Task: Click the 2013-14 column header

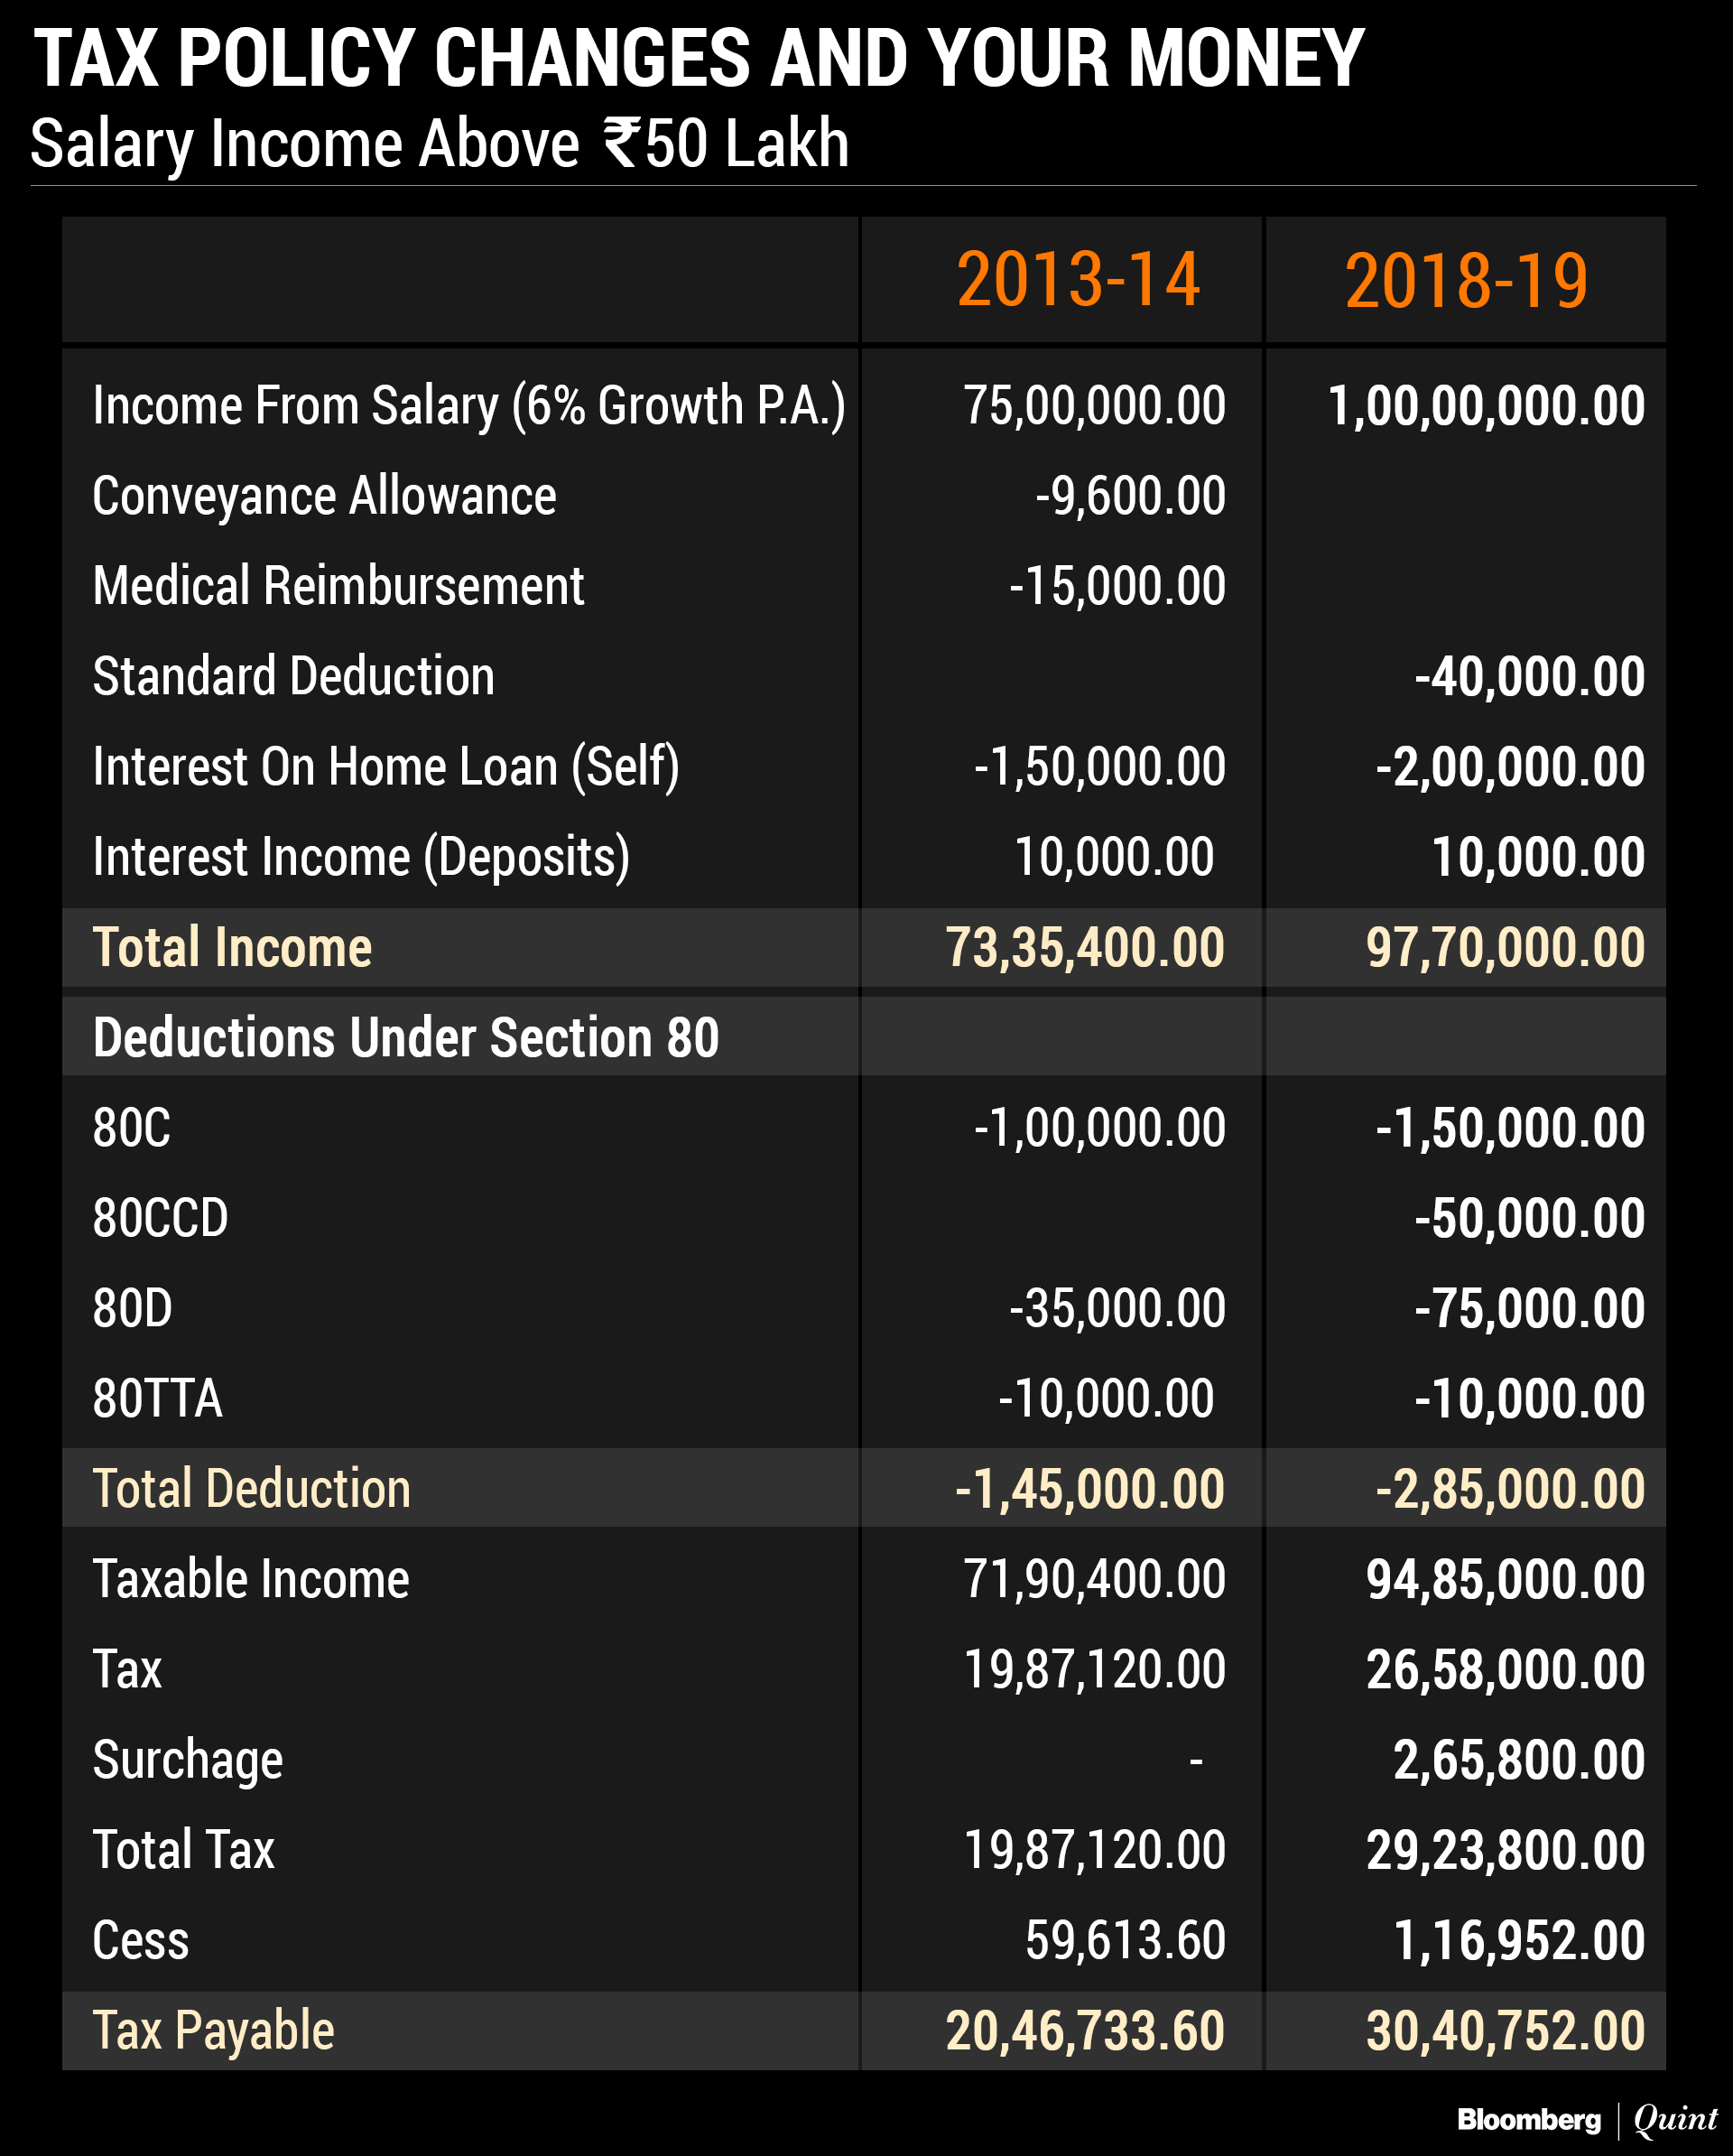Action: click(1078, 280)
